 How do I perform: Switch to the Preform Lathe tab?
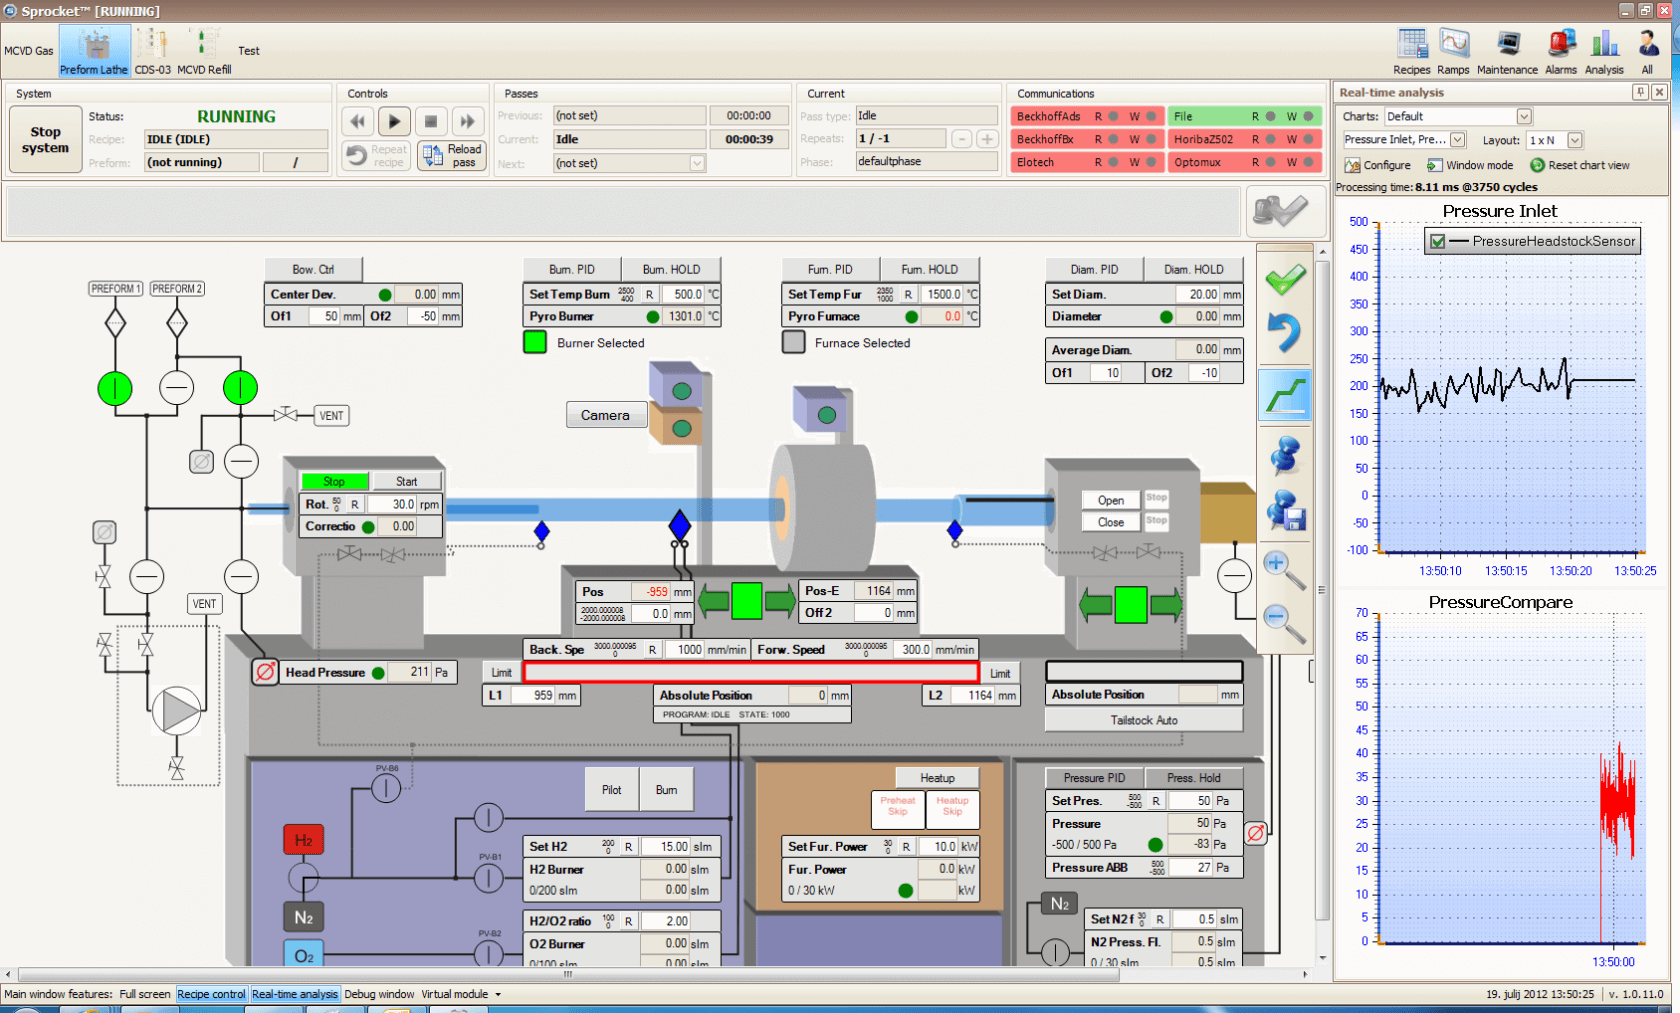[94, 52]
